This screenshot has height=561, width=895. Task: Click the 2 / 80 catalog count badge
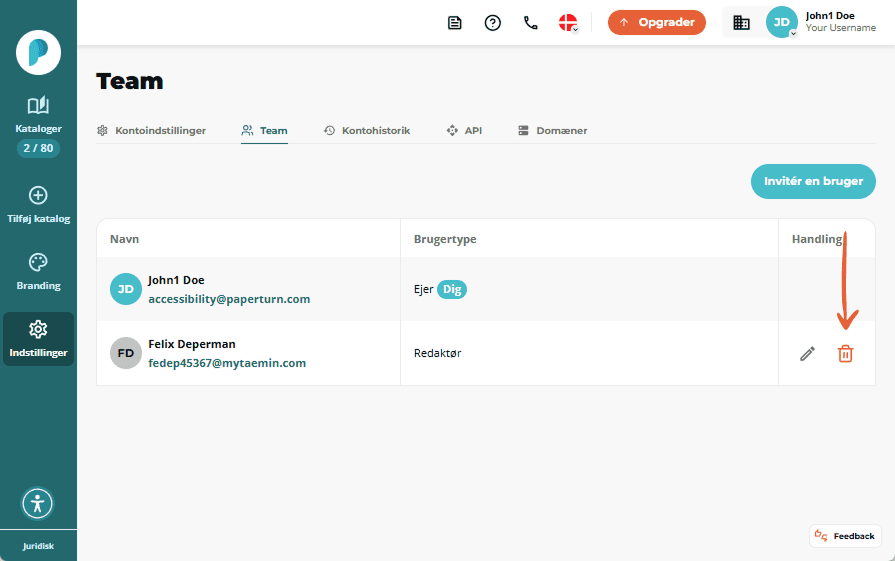tap(38, 148)
